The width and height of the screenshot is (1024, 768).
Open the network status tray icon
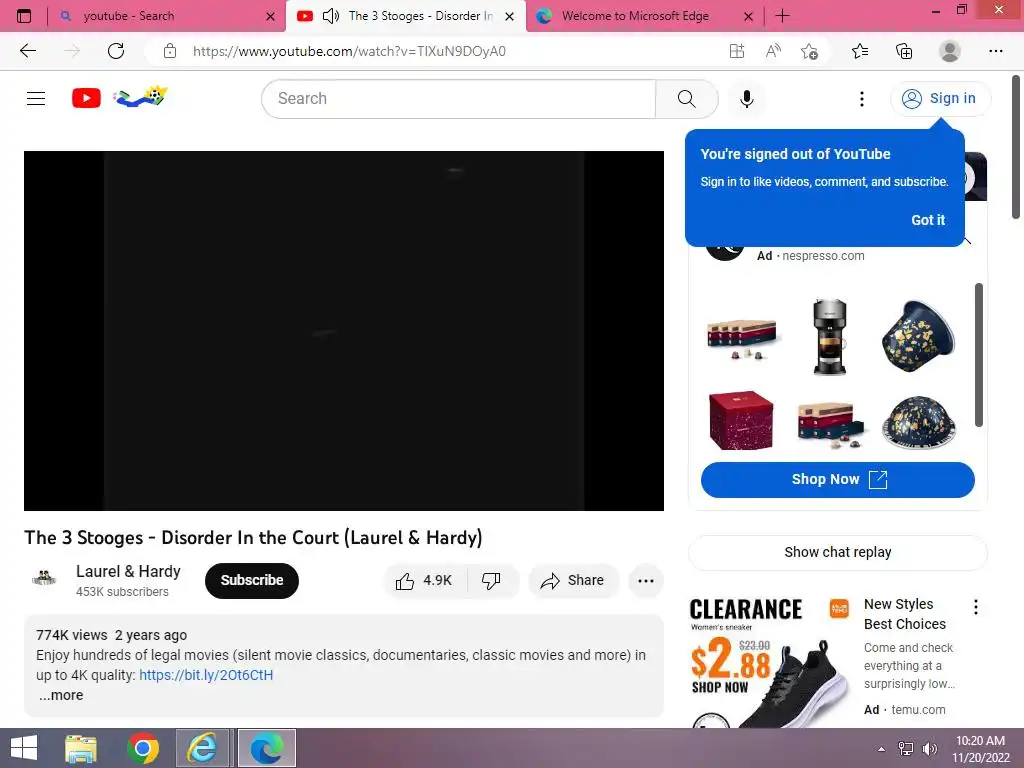(906, 749)
